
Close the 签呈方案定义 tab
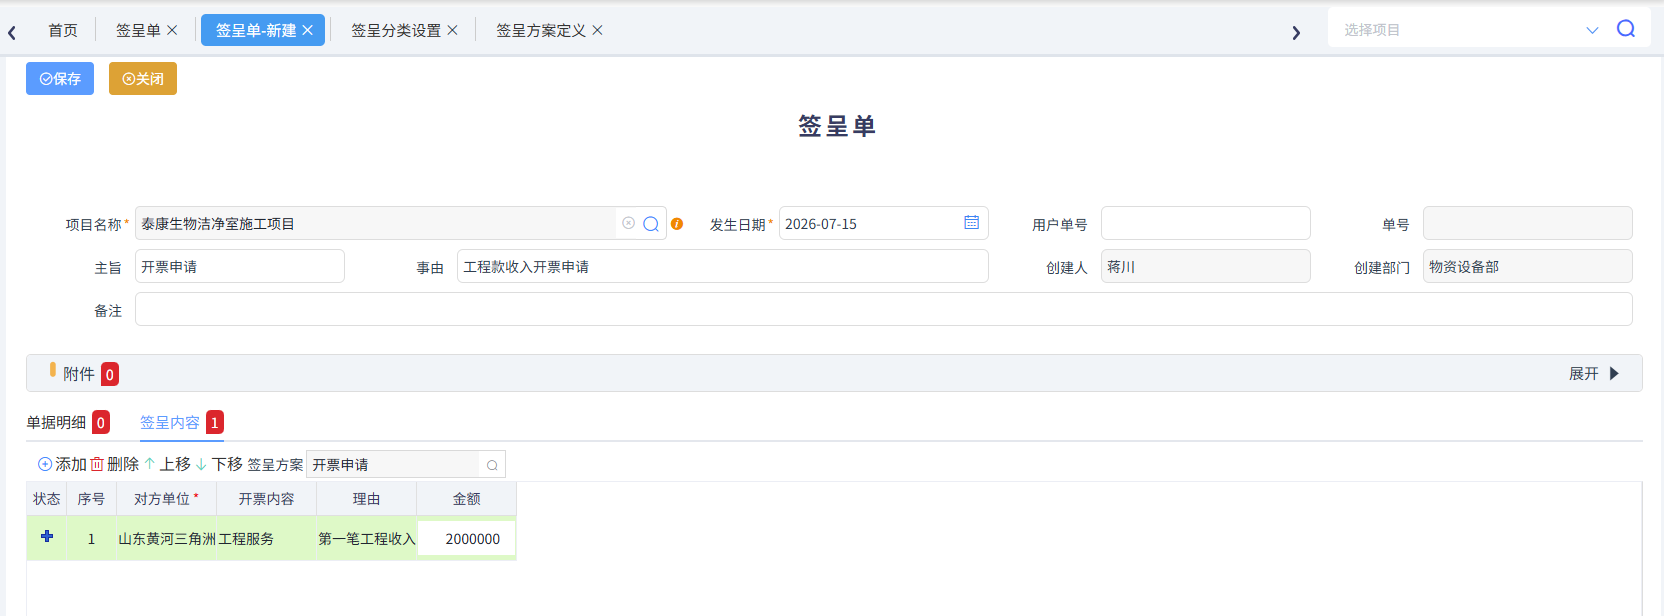pos(597,30)
